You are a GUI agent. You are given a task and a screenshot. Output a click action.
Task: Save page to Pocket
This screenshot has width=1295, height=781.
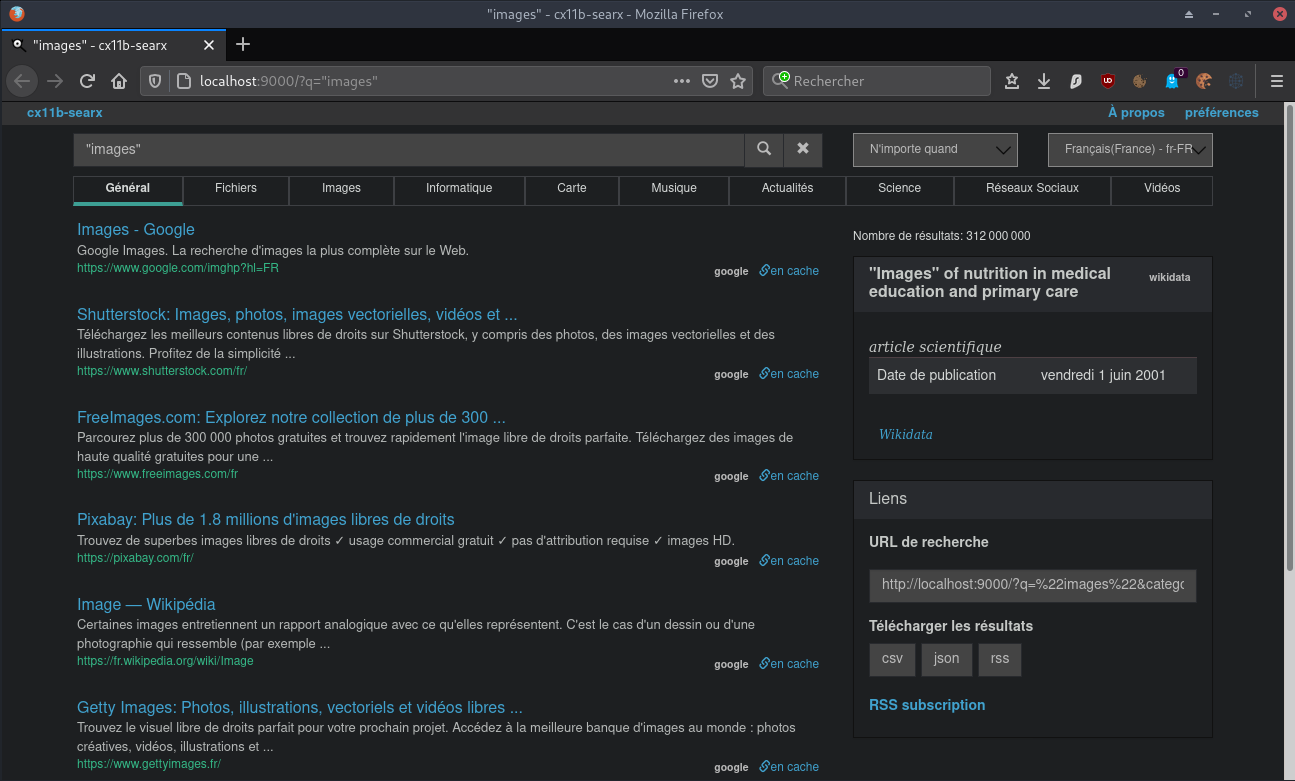click(710, 81)
